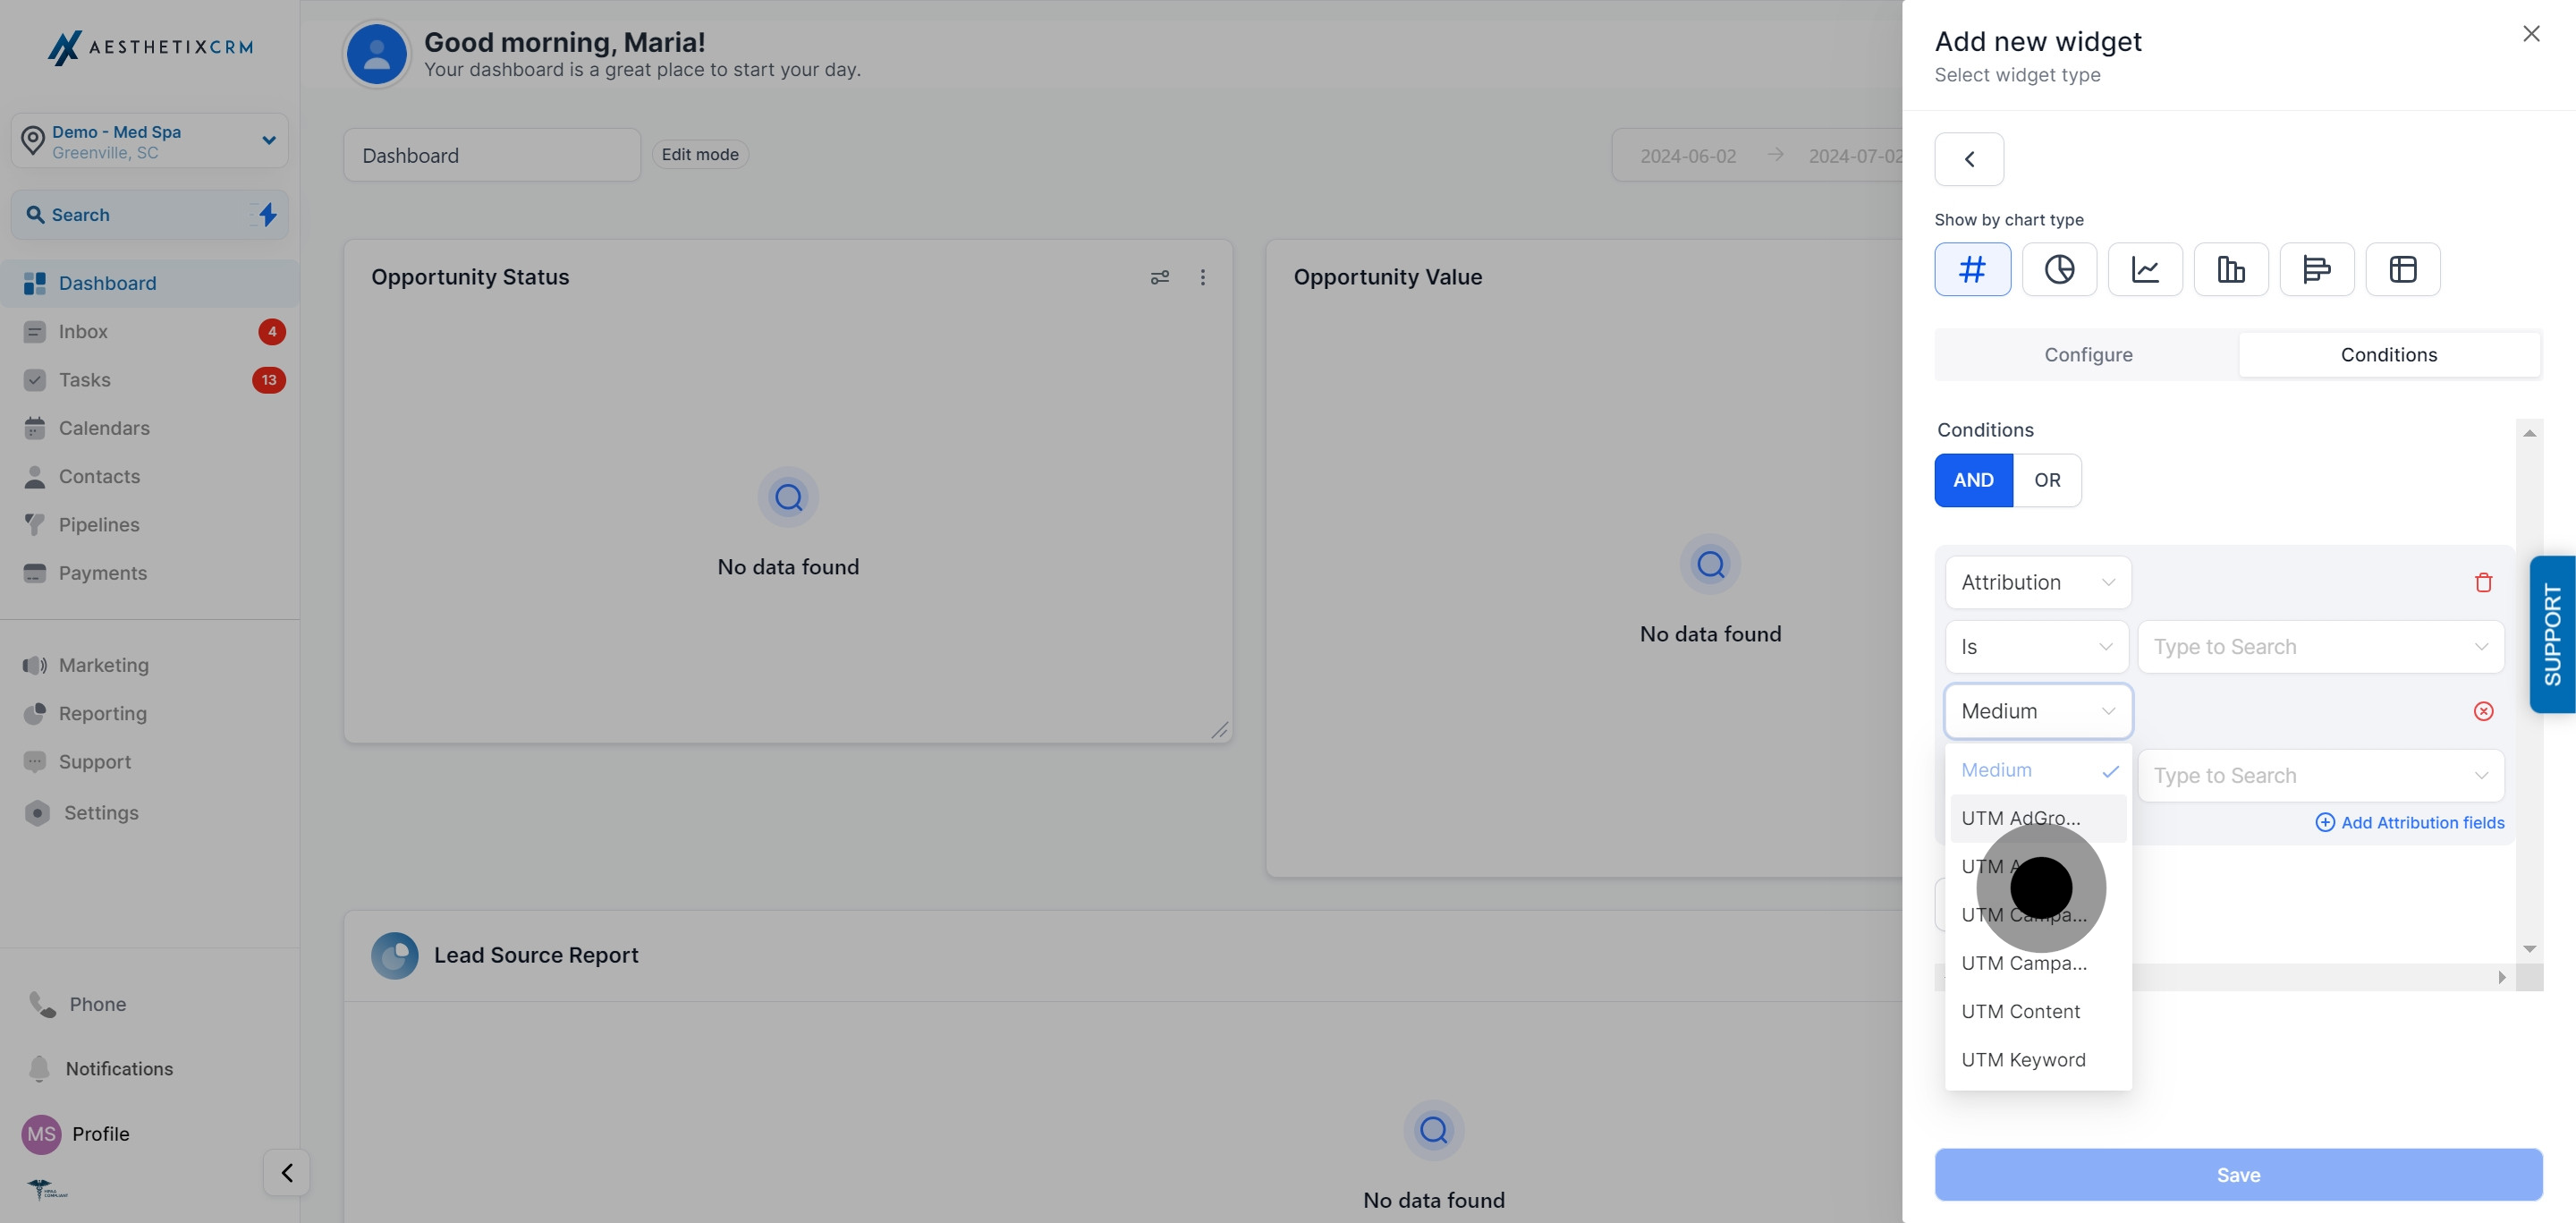Remove the Medium field with the red X
This screenshot has height=1223, width=2576.
2483,711
